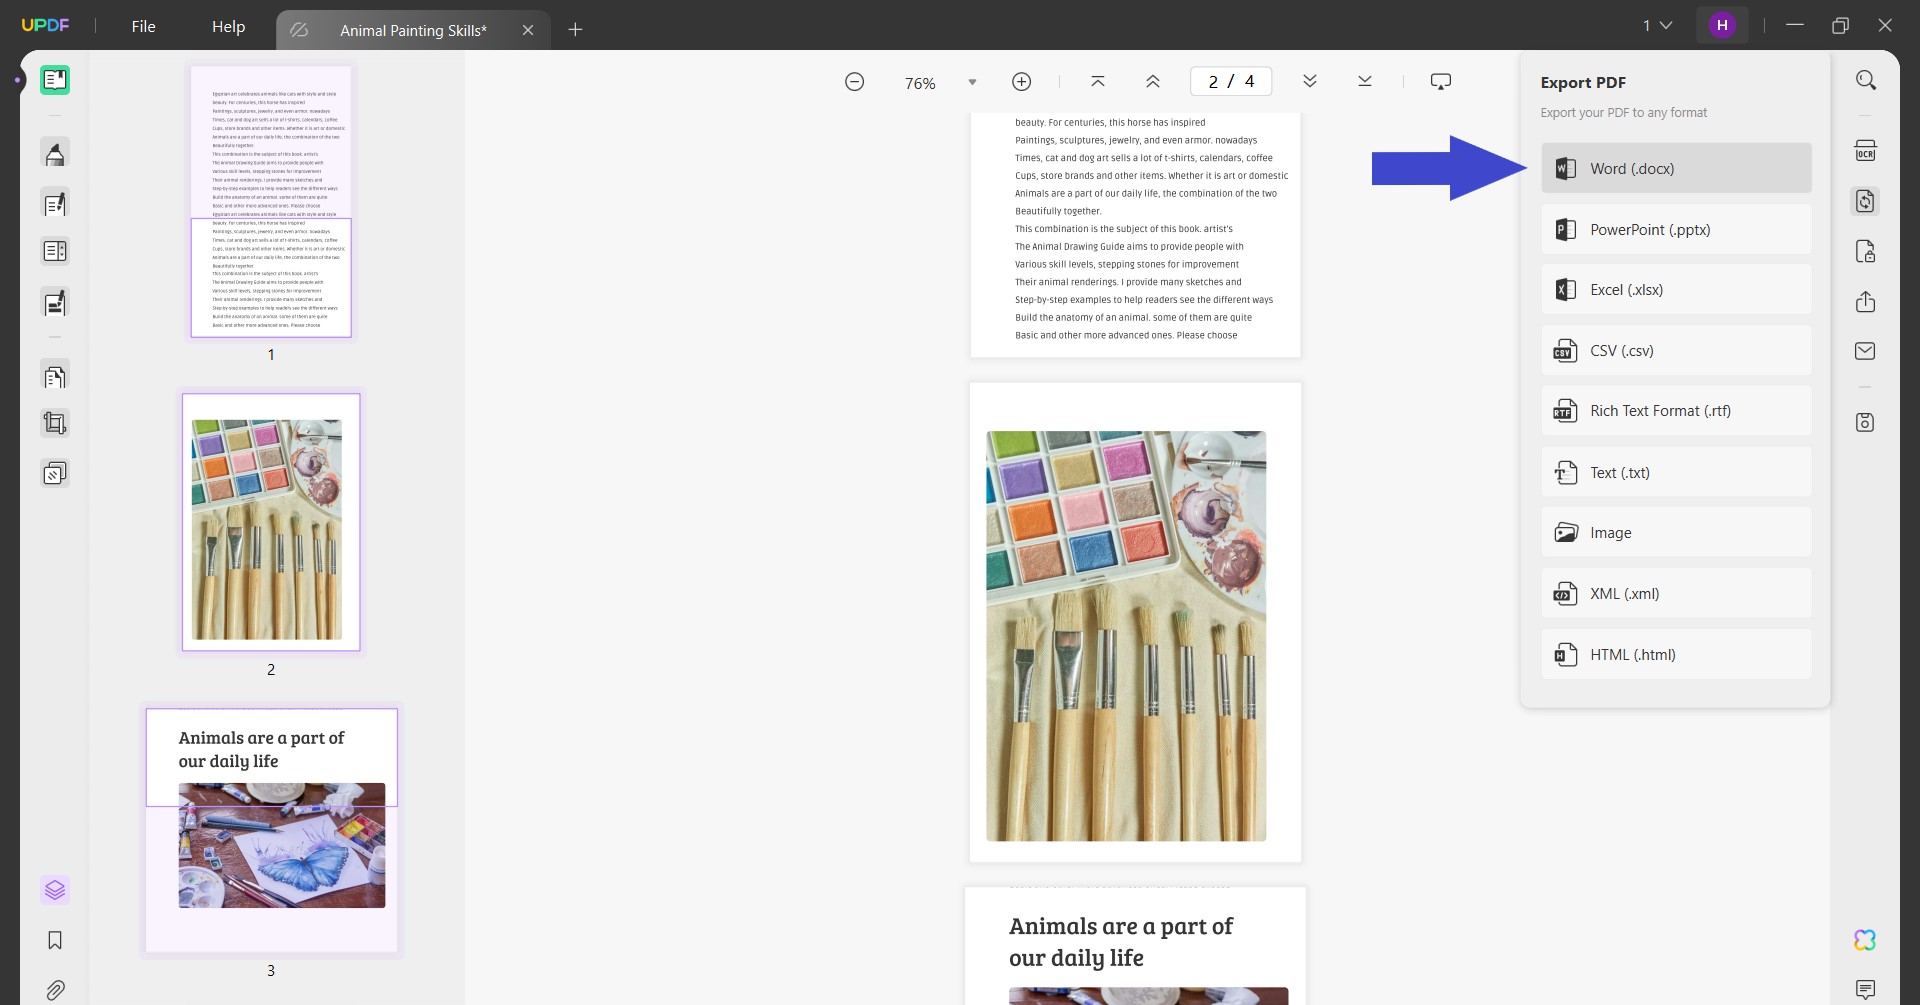Open the comments panel icon
This screenshot has width=1920, height=1005.
click(1866, 990)
